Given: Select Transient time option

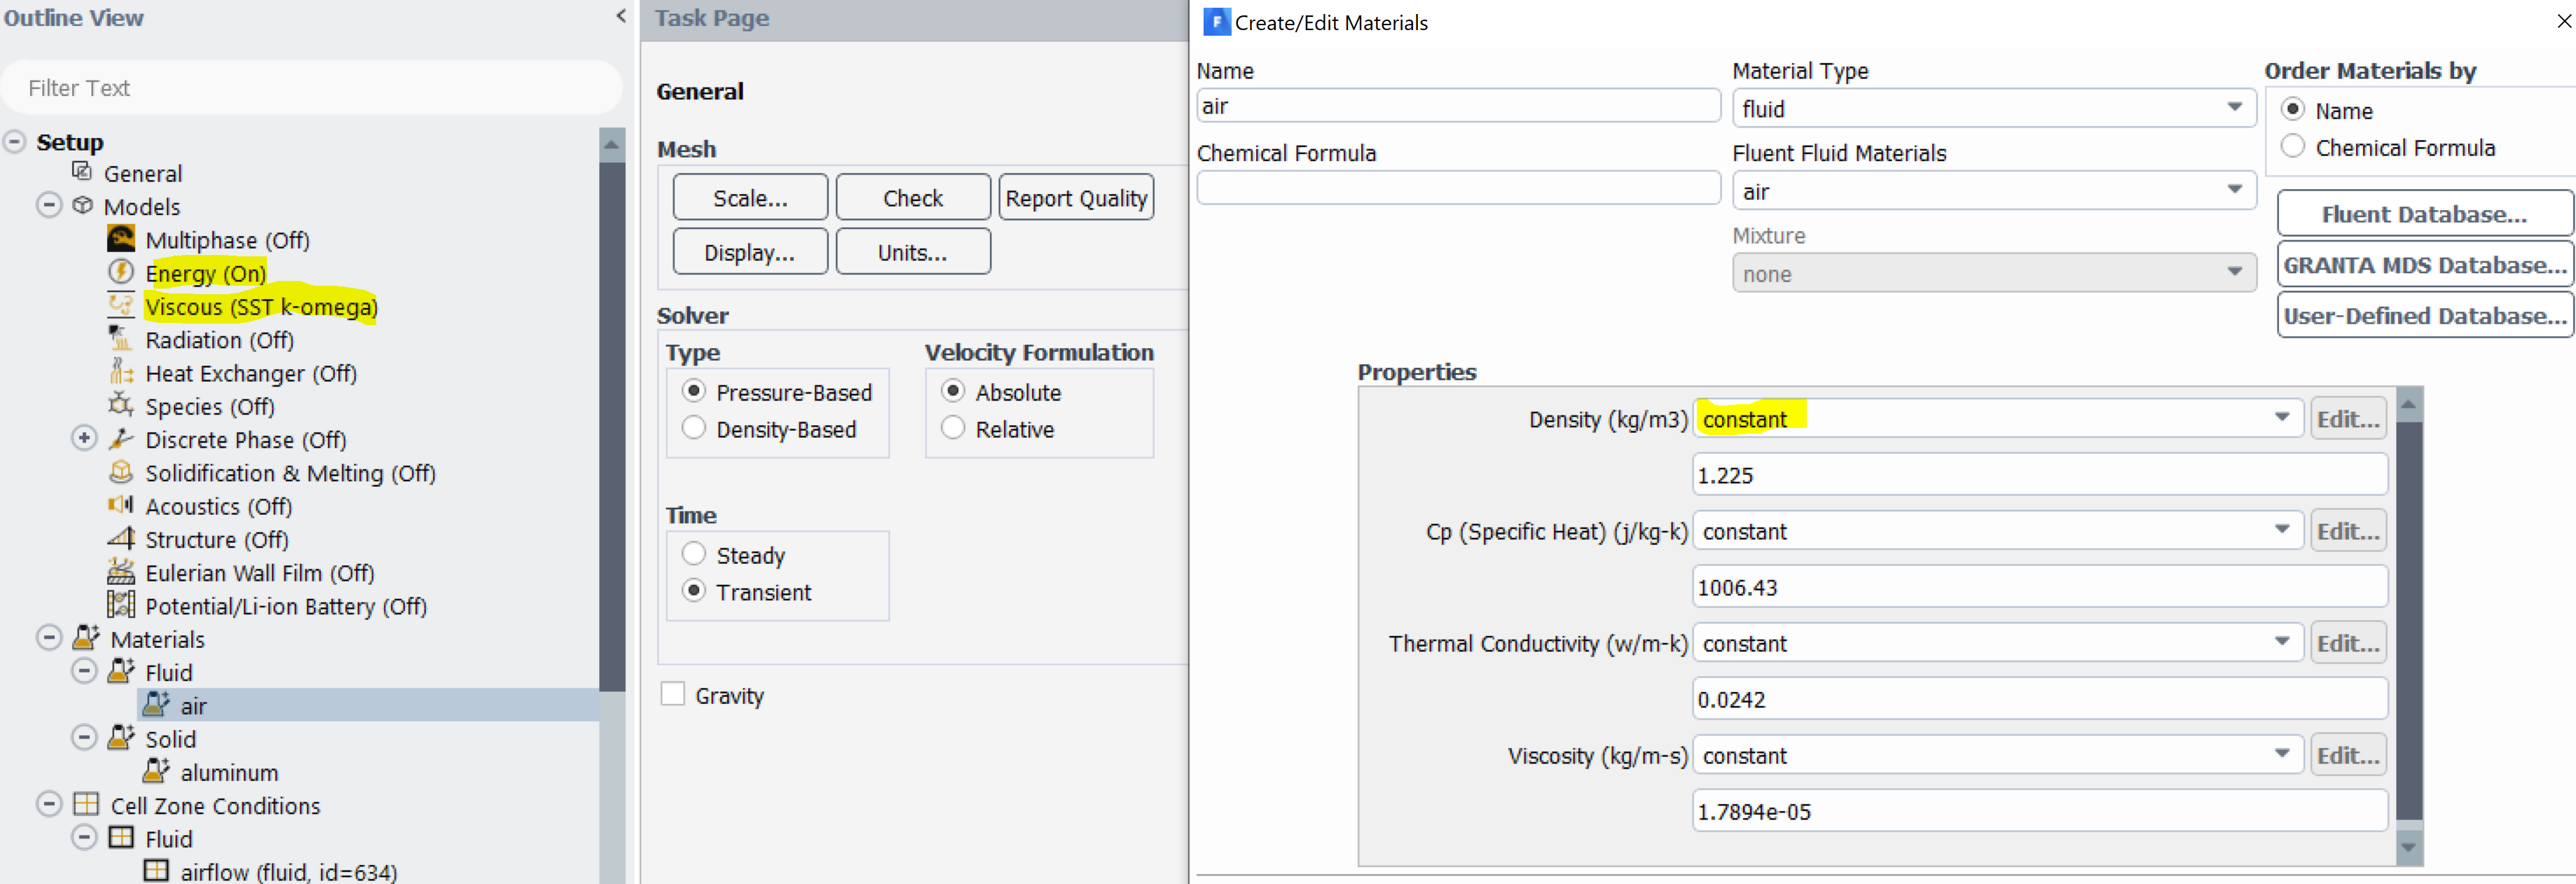Looking at the screenshot, I should (x=693, y=591).
